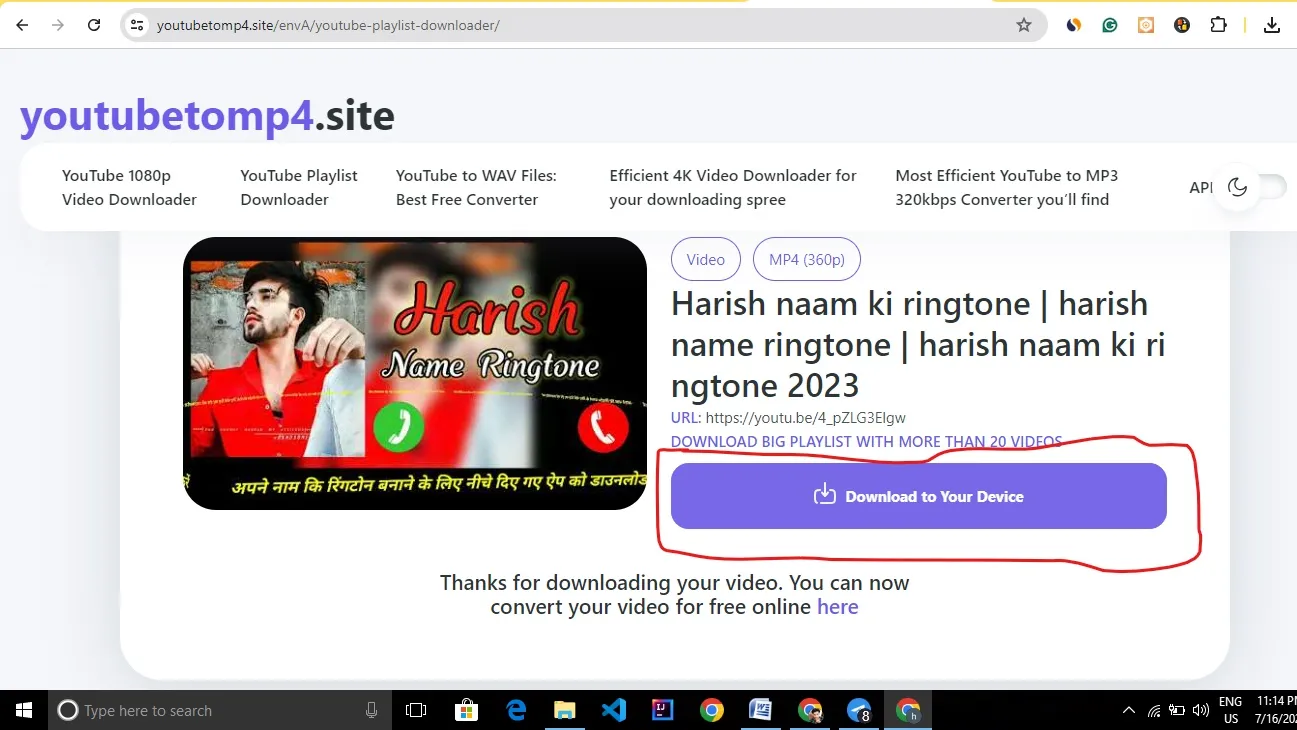
Task: Open network Wi-Fi tray icon
Action: click(x=1154, y=711)
